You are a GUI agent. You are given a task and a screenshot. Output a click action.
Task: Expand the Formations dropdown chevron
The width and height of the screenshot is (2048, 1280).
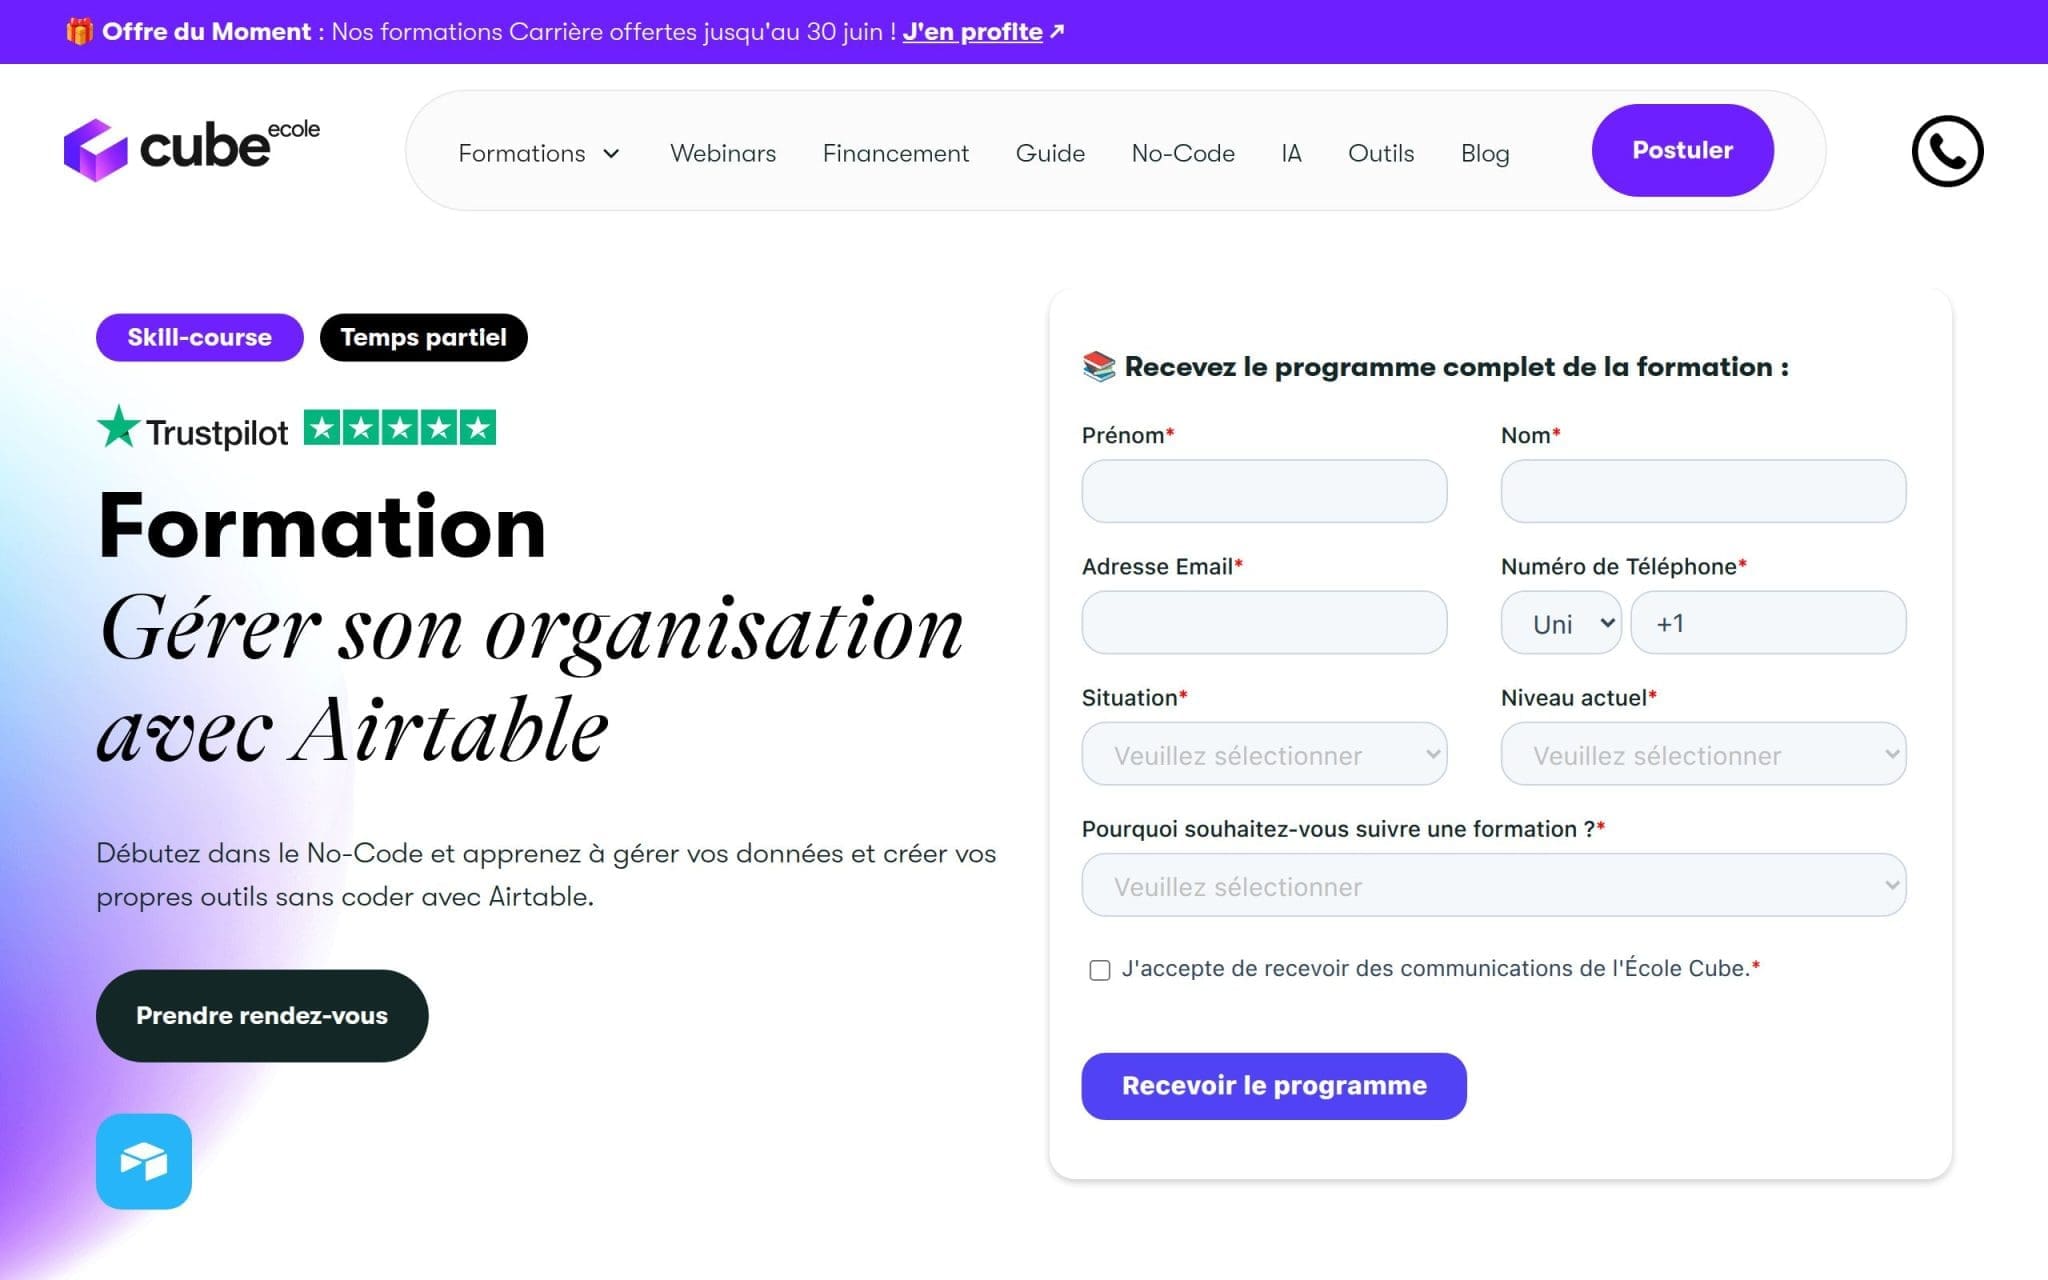click(x=611, y=153)
